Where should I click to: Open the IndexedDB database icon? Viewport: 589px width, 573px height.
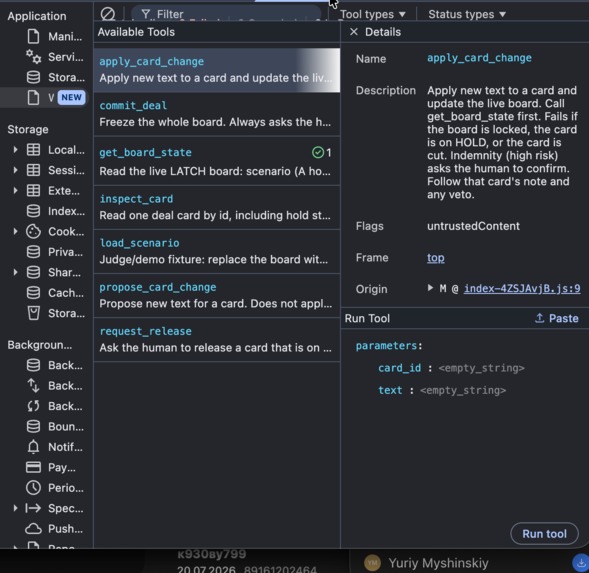tap(33, 211)
